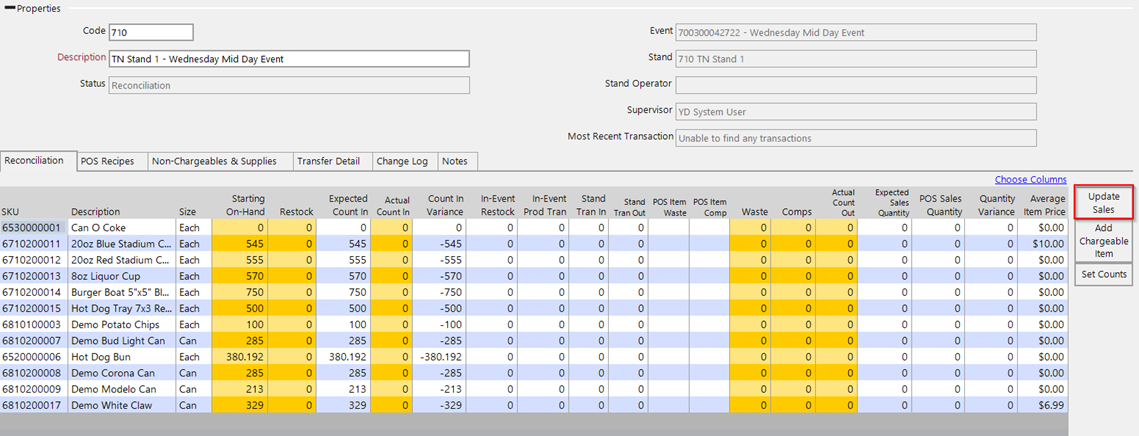
Task: Click Actual Count In cell for Hot Dog Bun
Action: [392, 356]
